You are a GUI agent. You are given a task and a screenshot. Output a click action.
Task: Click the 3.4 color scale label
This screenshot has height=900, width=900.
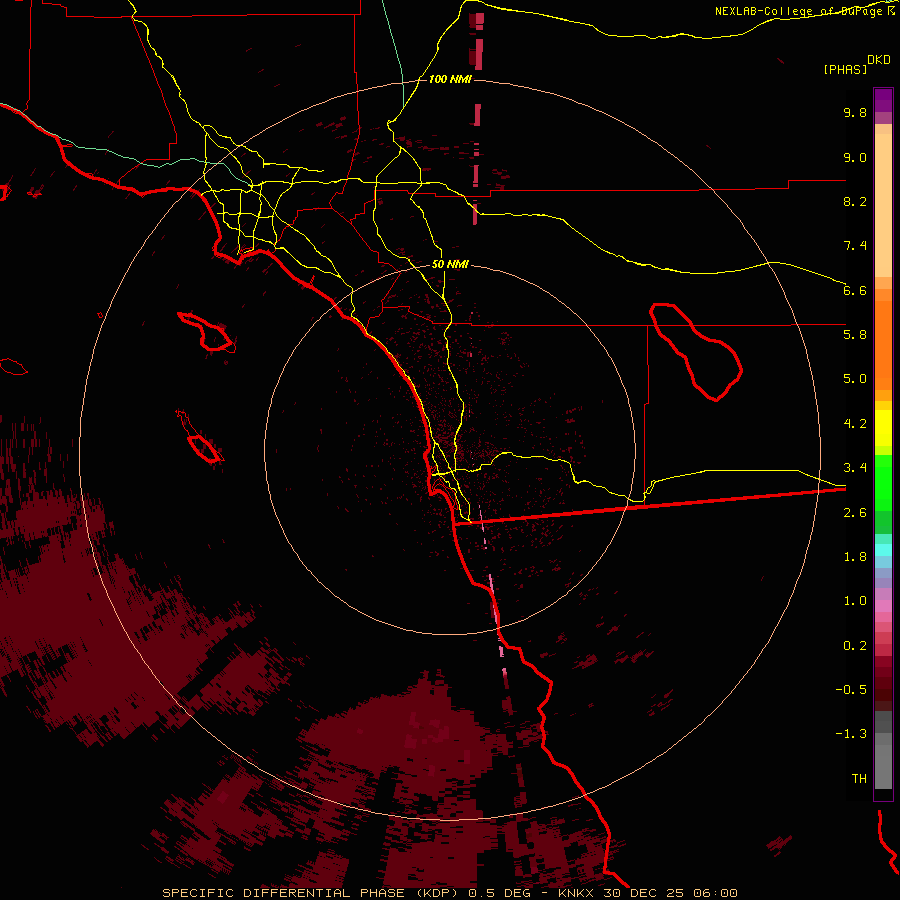tap(855, 468)
